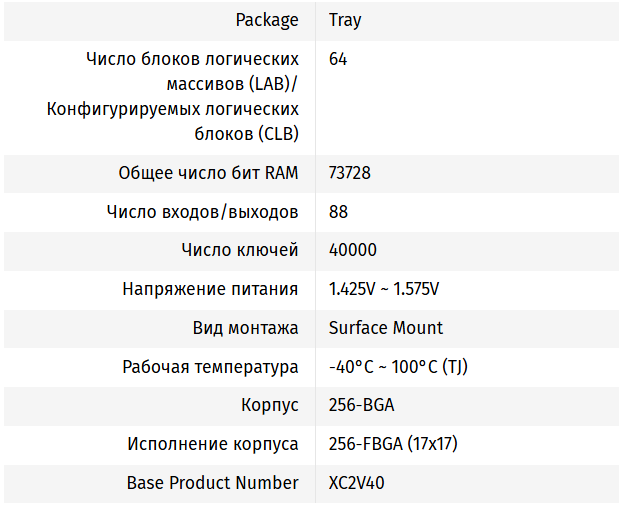
Task: Click the inputs/outputs count label
Action: (x=202, y=212)
